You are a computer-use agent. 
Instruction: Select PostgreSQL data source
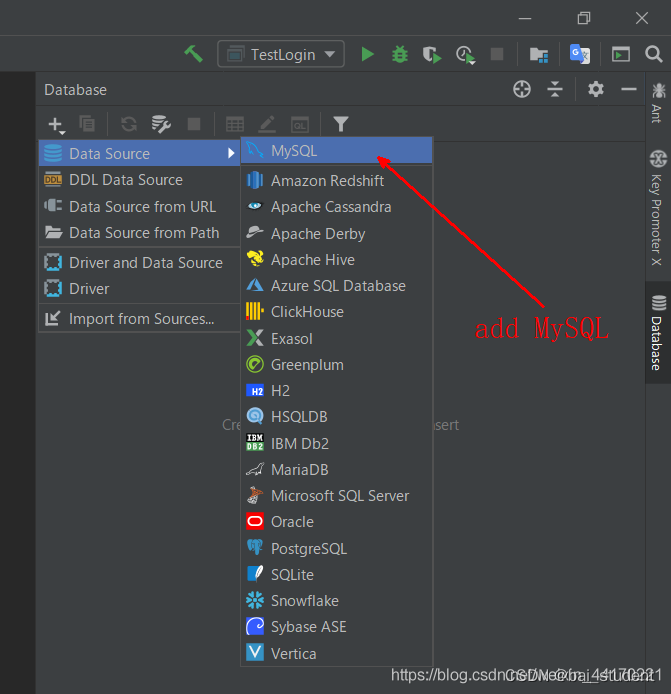(x=336, y=548)
